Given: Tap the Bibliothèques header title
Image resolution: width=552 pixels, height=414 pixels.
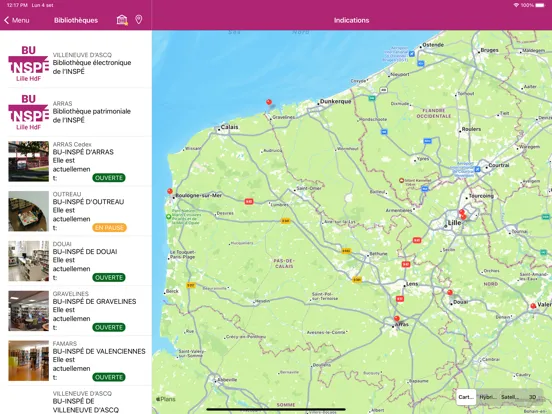Looking at the screenshot, I should coord(76,20).
